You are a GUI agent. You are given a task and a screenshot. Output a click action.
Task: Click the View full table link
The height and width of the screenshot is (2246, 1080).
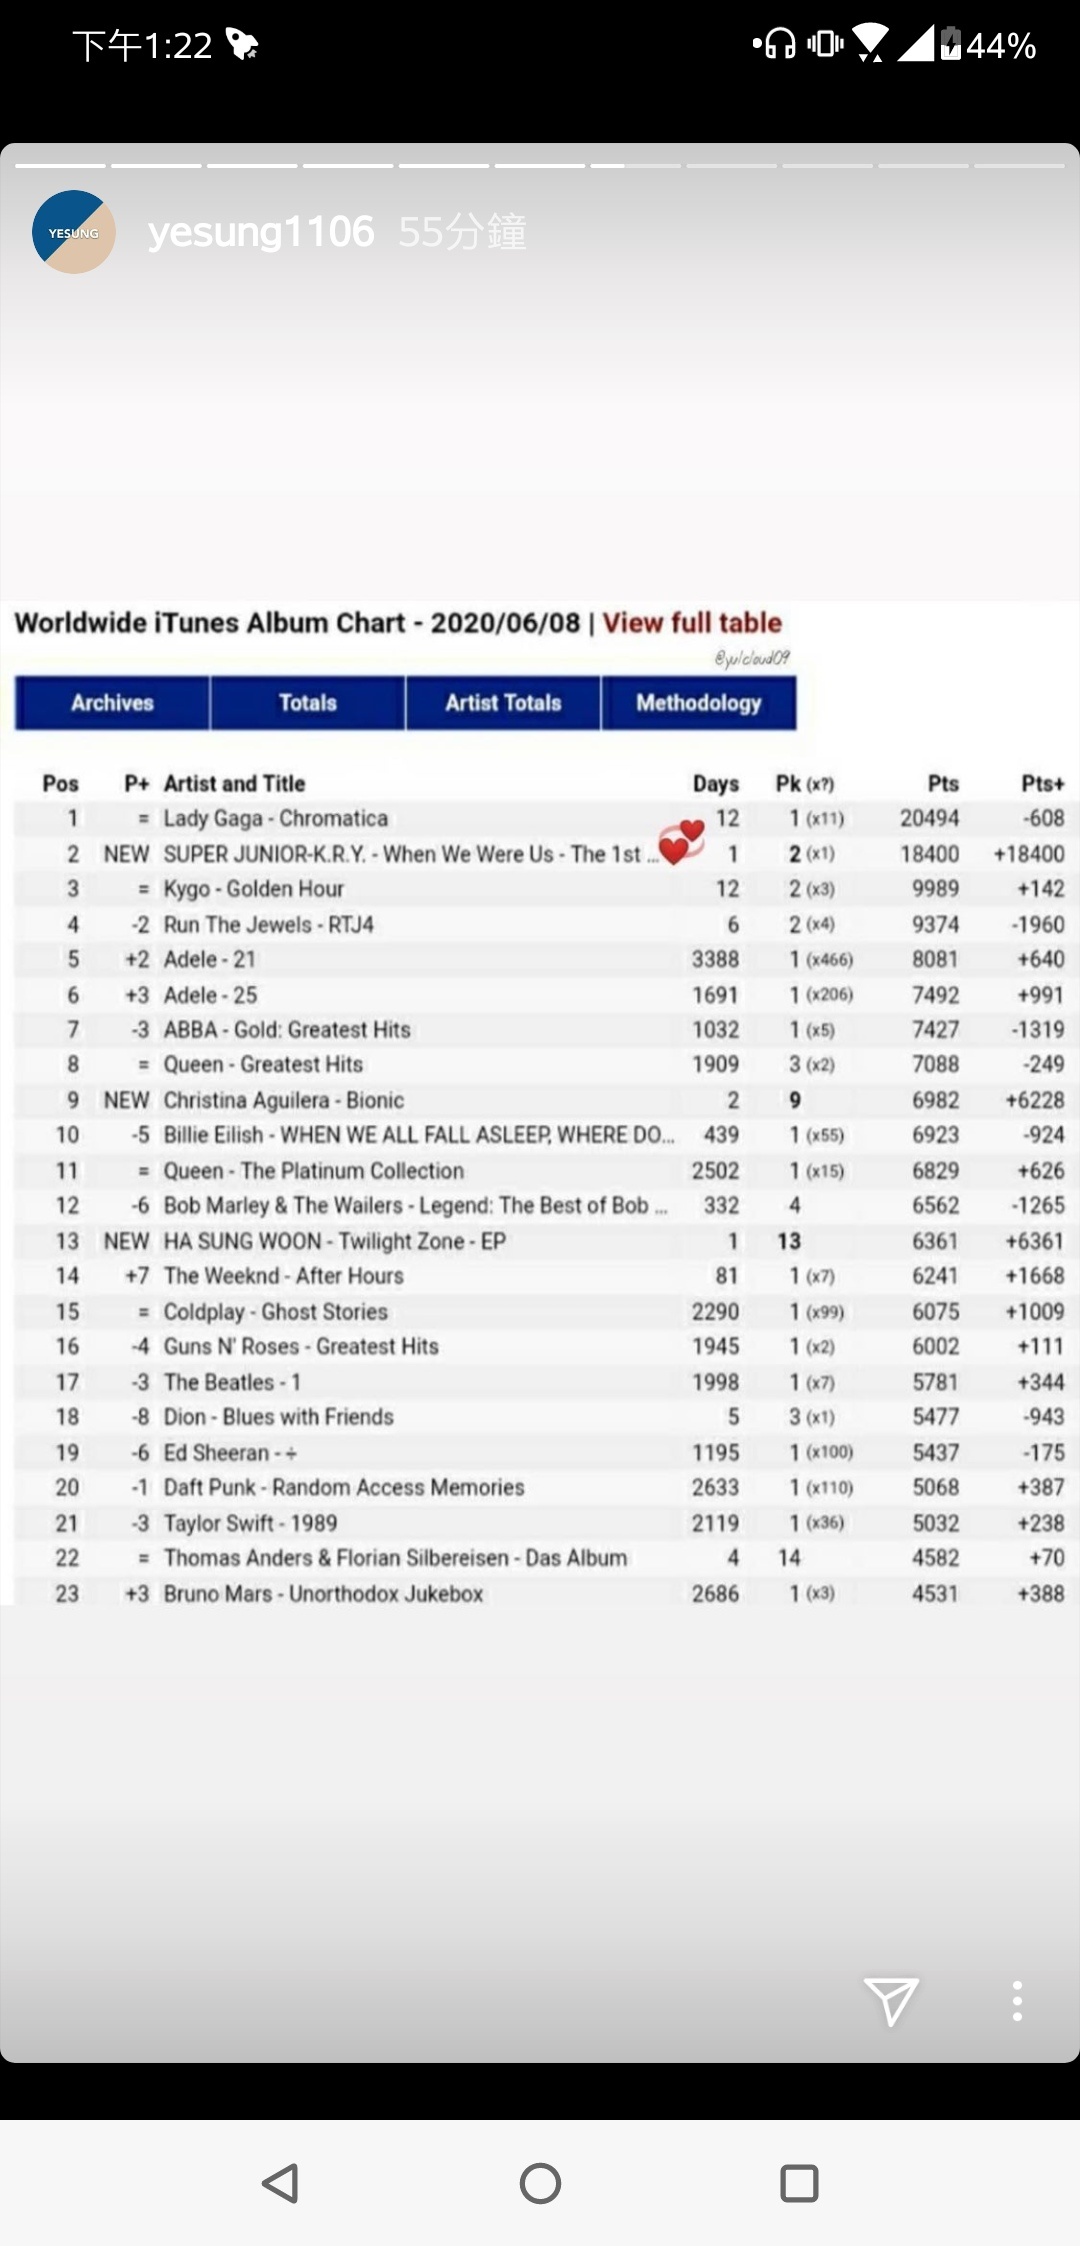692,622
